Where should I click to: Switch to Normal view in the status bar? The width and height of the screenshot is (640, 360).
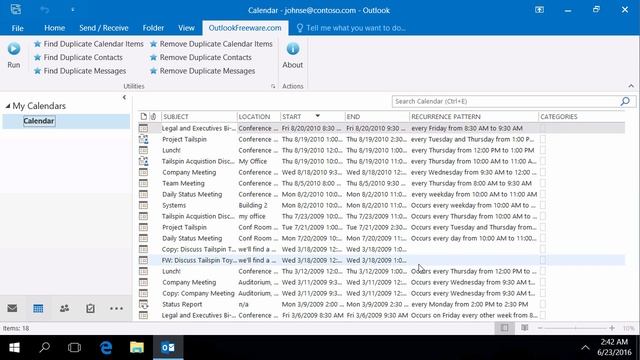click(x=504, y=328)
